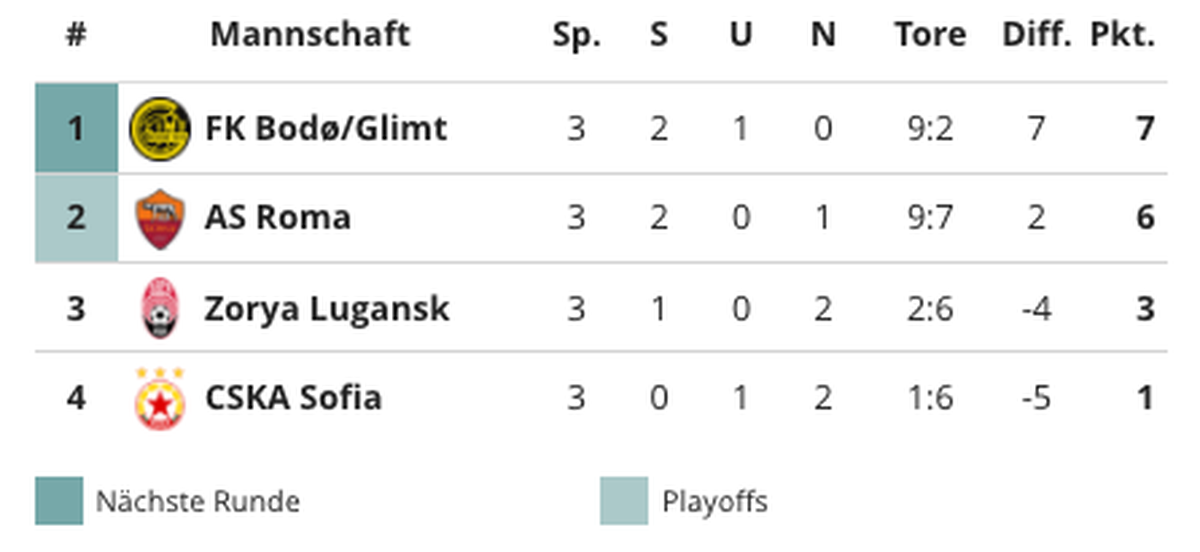Click Bodø/Glimt's 9:2 goals value
The image size is (1200, 552).
[930, 129]
